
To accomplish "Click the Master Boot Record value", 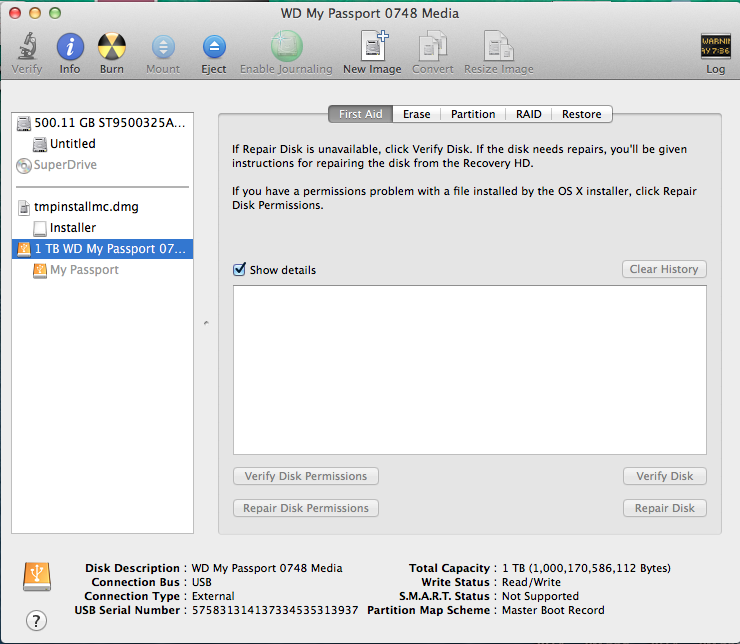I will pos(553,610).
